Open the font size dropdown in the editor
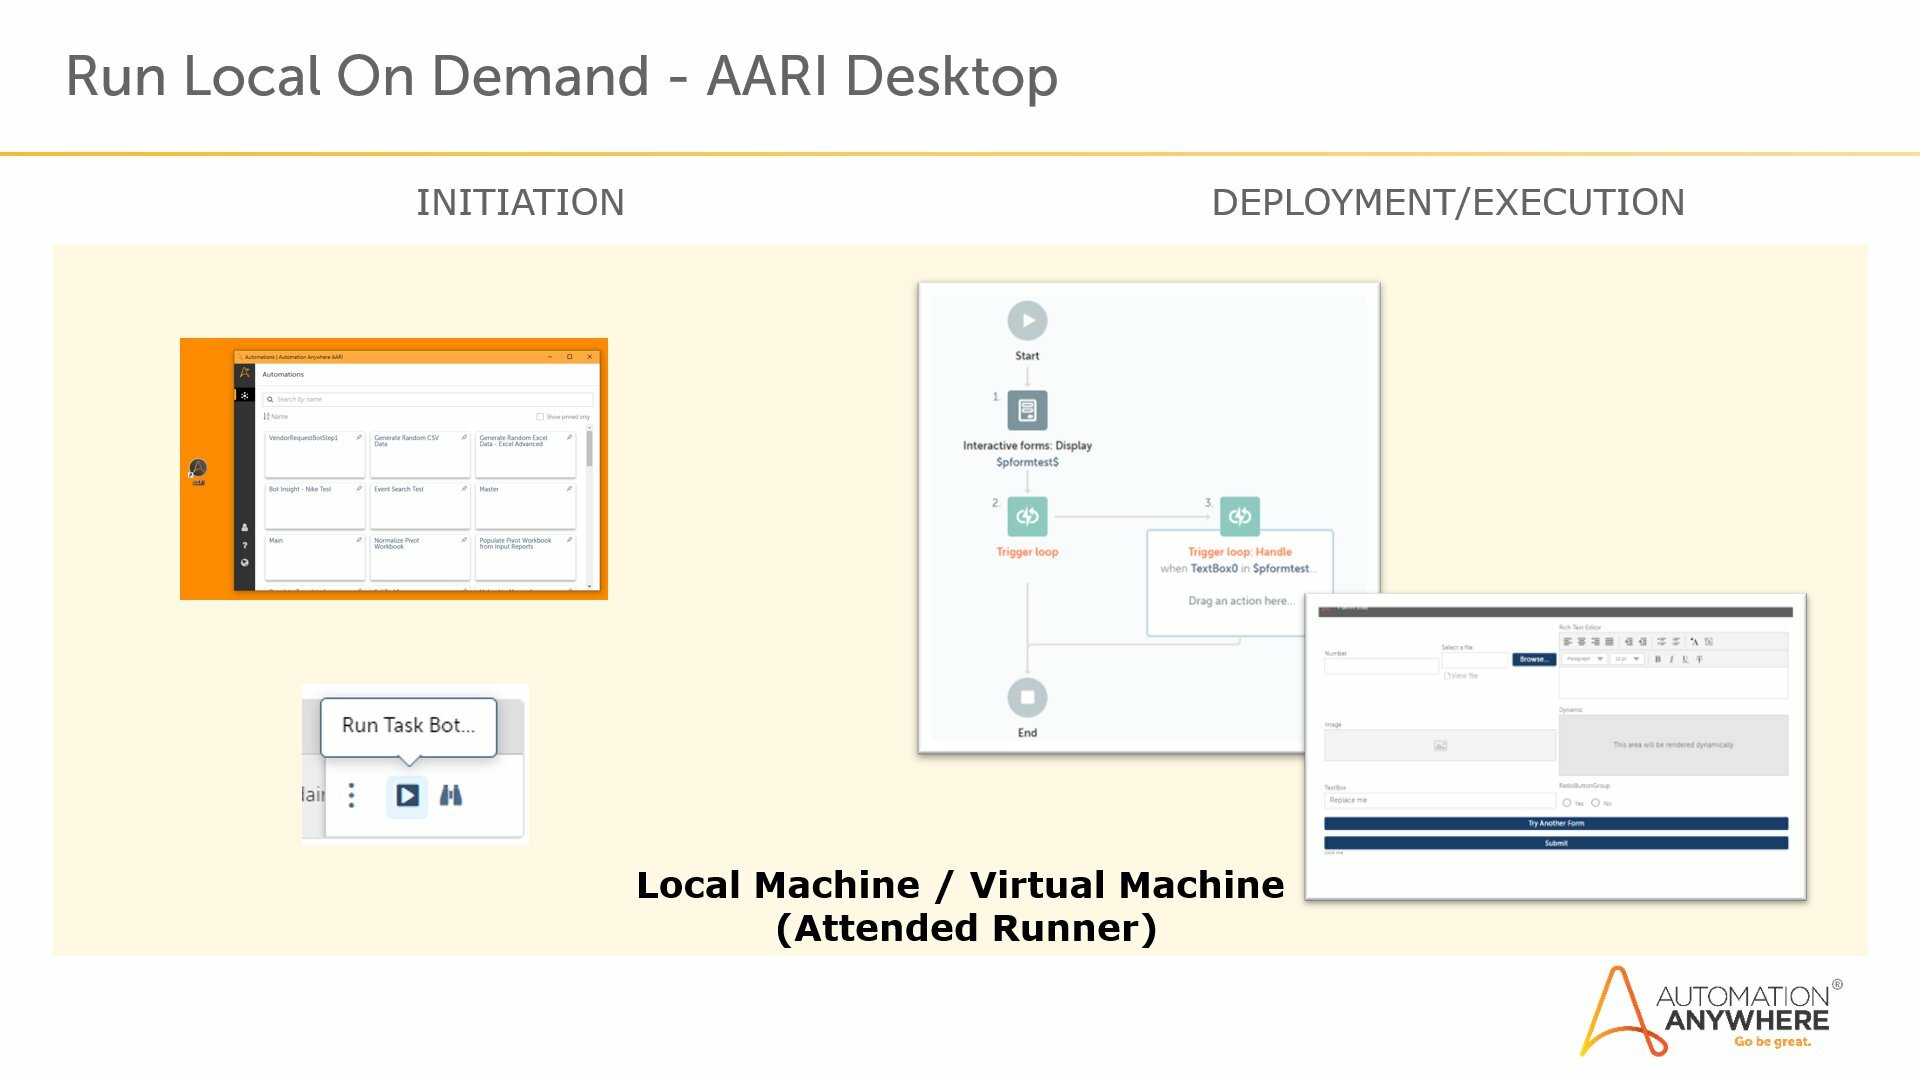Viewport: 1920px width, 1077px height. (1627, 660)
